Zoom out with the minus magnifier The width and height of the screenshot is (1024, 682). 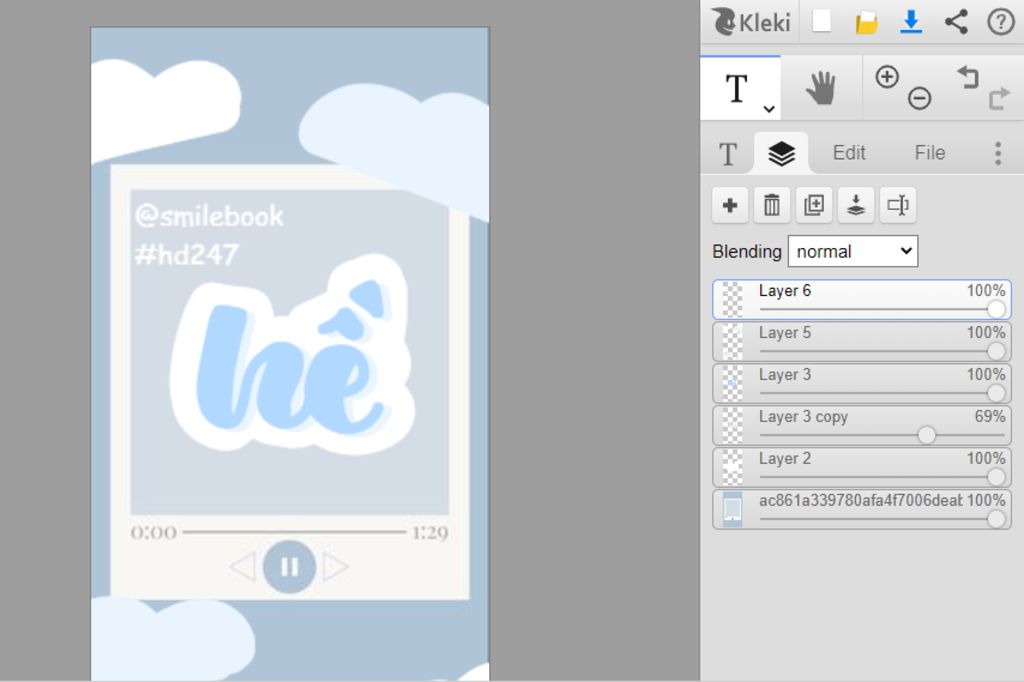[919, 99]
